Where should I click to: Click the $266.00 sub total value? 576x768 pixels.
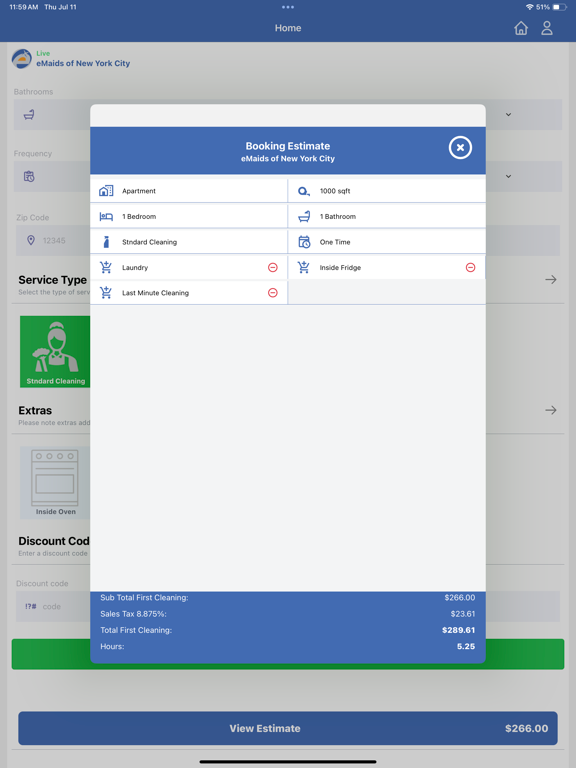[x=460, y=598]
